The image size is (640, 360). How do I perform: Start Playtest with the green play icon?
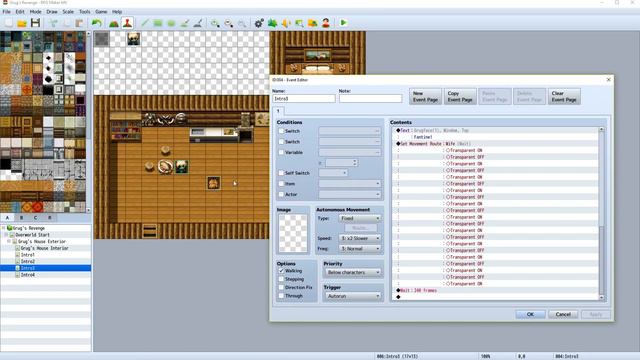[343, 23]
